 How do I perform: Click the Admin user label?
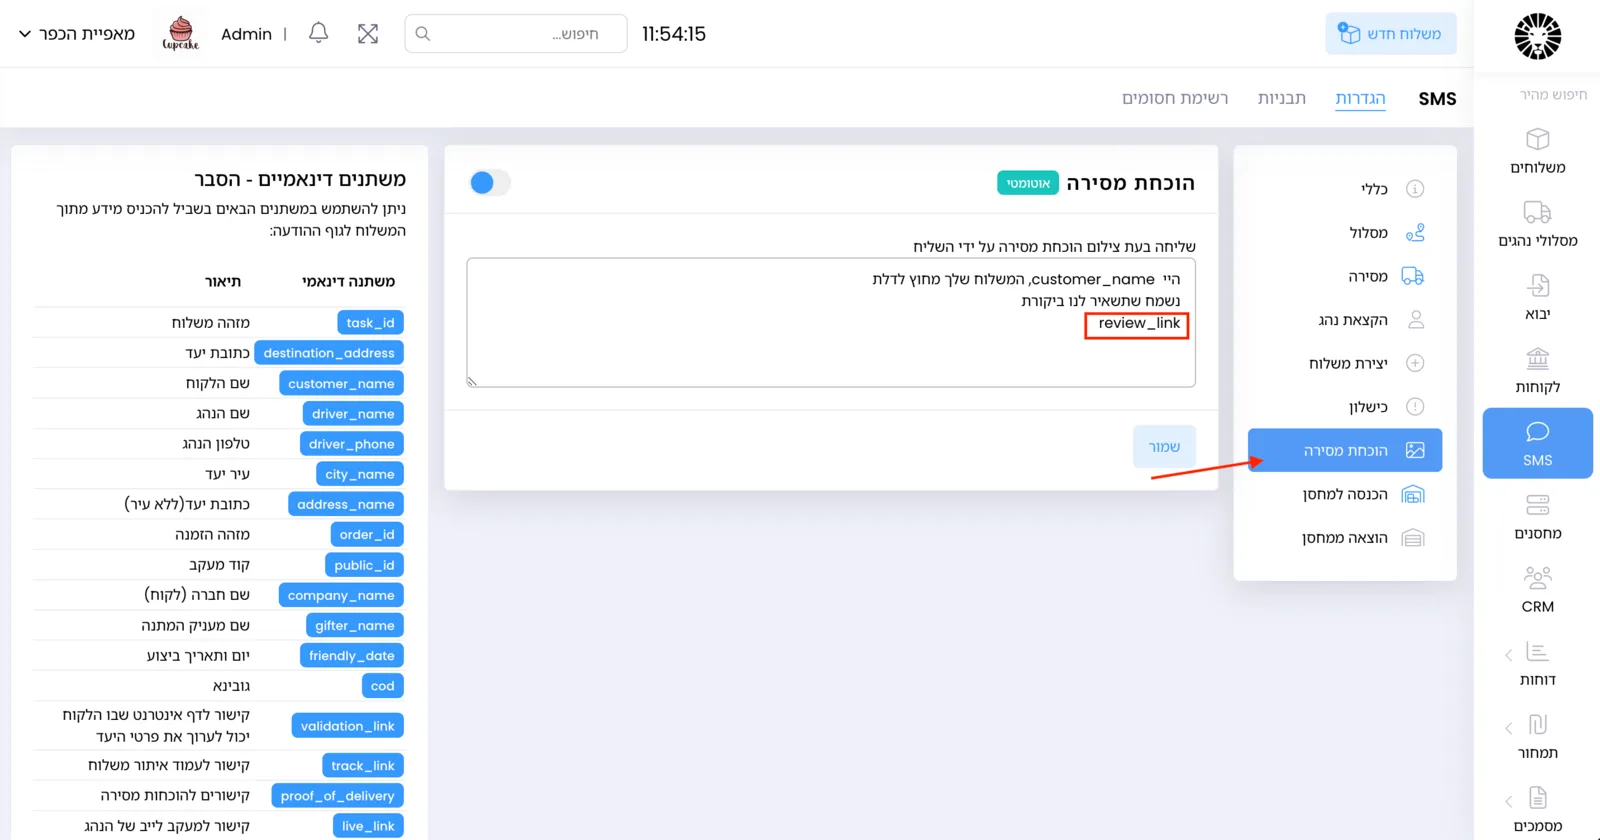tap(246, 34)
